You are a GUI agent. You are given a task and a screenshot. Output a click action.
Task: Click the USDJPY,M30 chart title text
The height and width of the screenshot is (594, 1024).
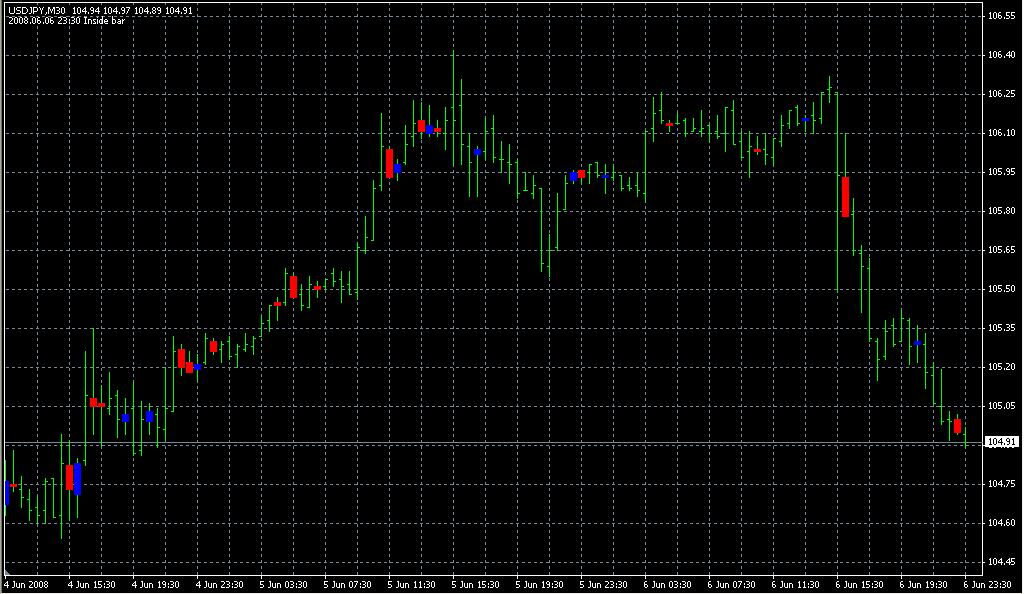click(x=36, y=10)
